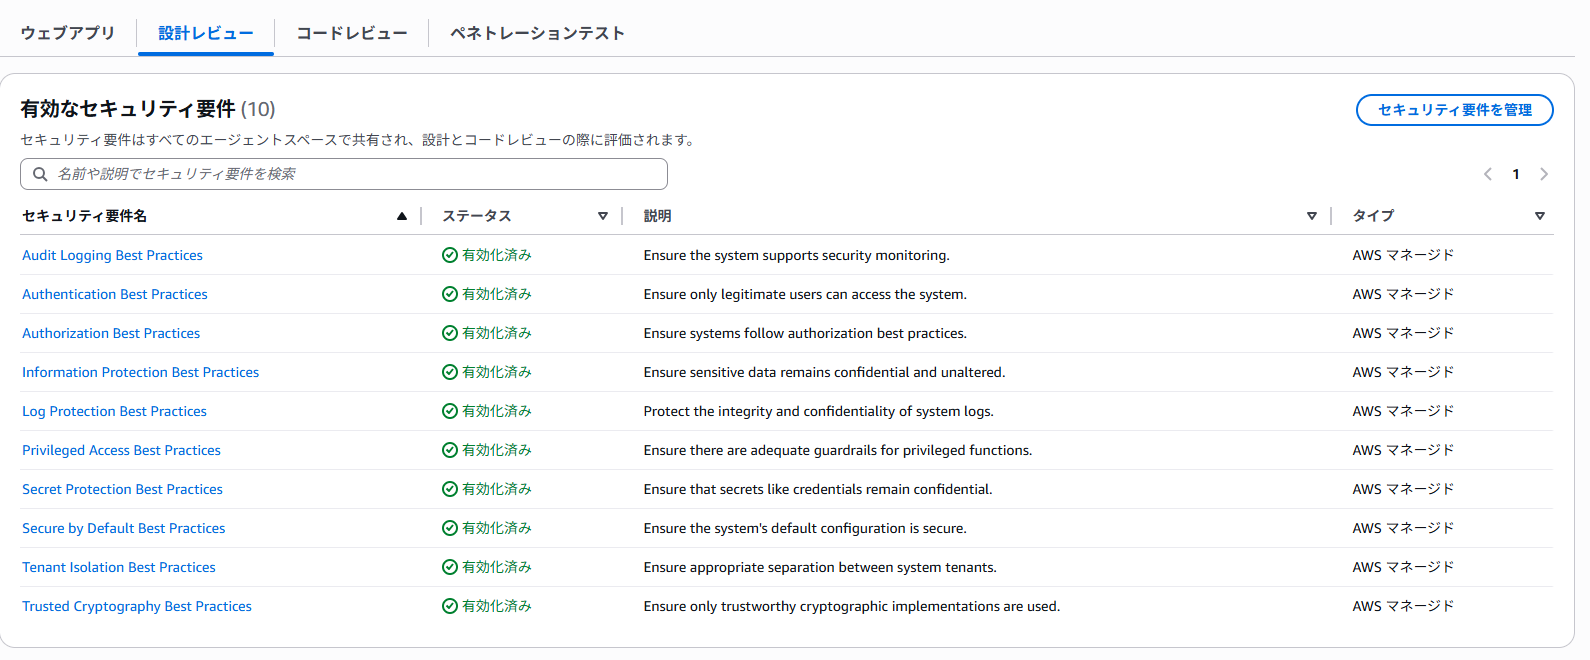The width and height of the screenshot is (1590, 660).
Task: Click 'Ensure systems follow authorization best practices.'
Action: [x=805, y=333]
